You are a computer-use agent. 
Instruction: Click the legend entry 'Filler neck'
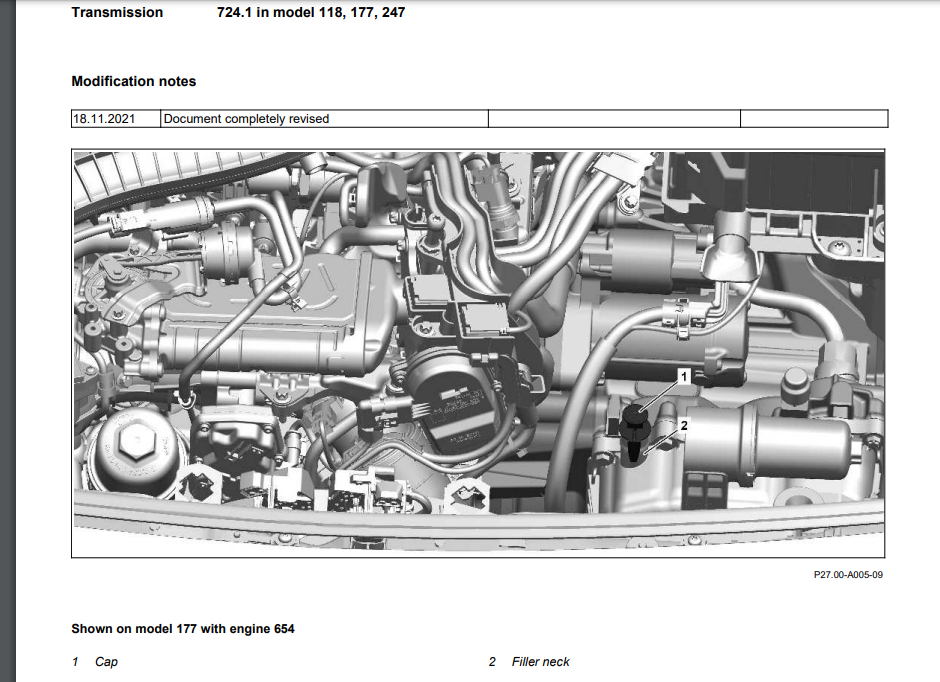click(540, 662)
